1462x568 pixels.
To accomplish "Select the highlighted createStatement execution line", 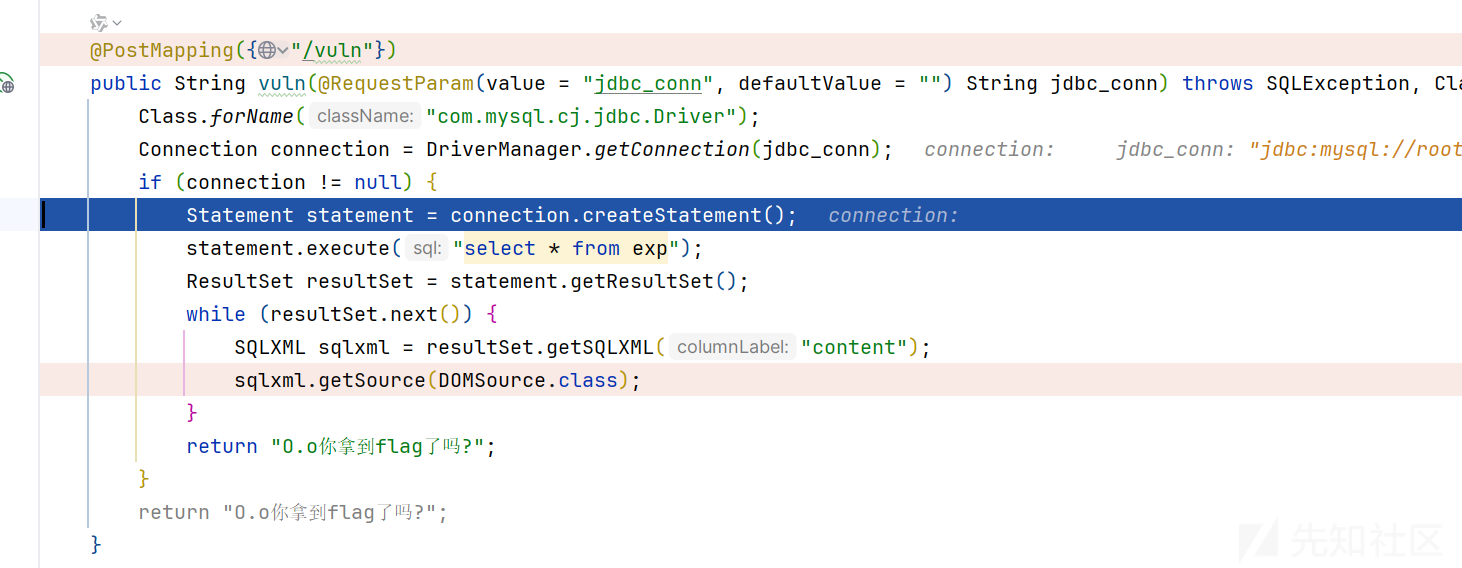I will 751,215.
